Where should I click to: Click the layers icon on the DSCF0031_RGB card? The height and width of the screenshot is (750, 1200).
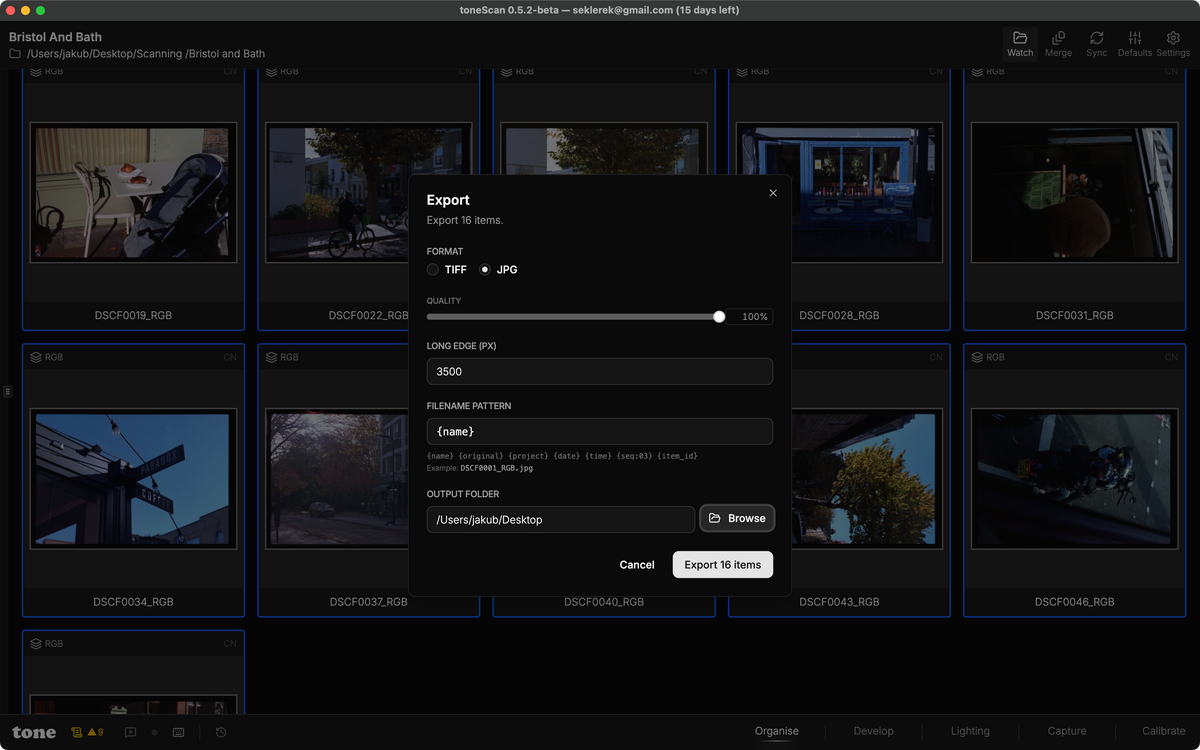[977, 72]
